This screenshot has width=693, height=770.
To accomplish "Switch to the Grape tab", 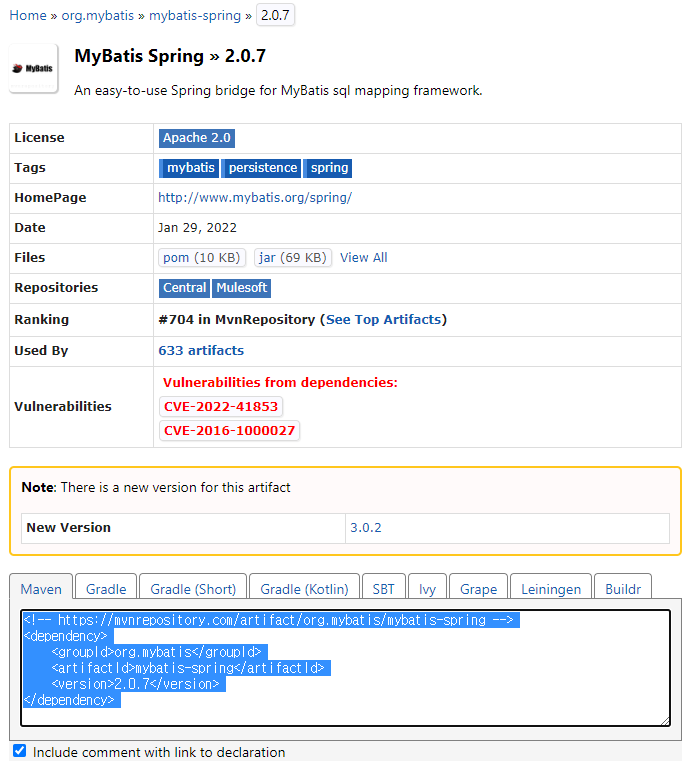I will [x=478, y=587].
